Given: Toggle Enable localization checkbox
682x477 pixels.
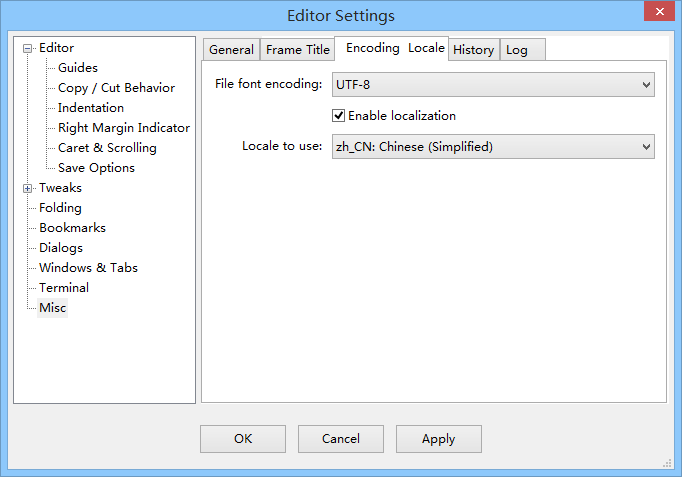Looking at the screenshot, I should click(x=339, y=116).
